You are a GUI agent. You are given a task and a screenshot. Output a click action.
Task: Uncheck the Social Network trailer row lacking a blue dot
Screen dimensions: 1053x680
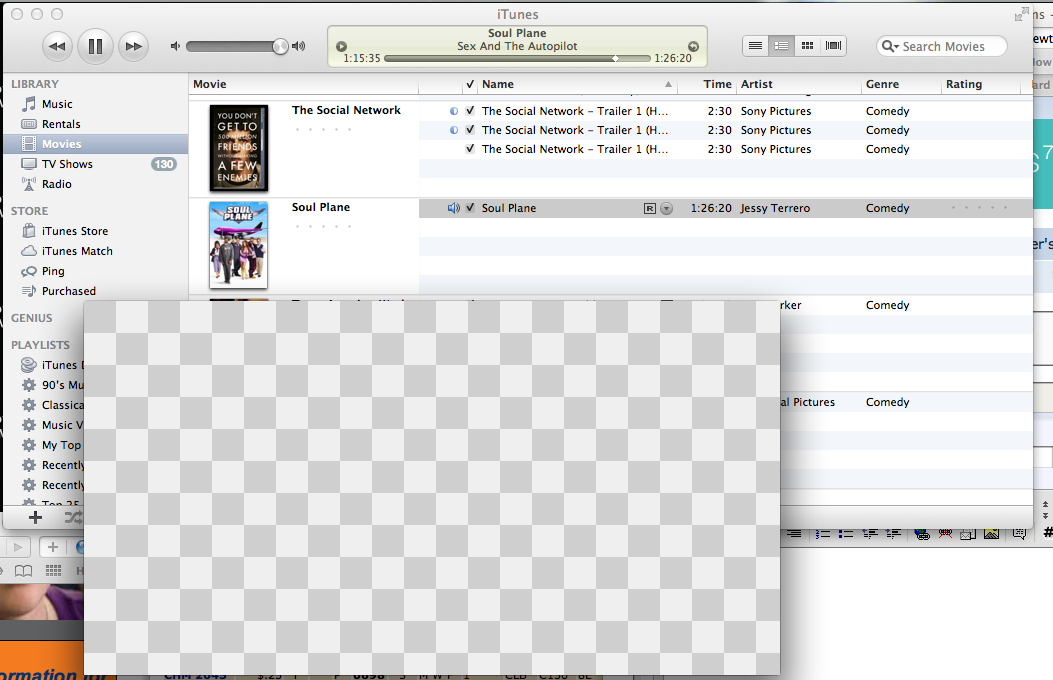pos(470,149)
